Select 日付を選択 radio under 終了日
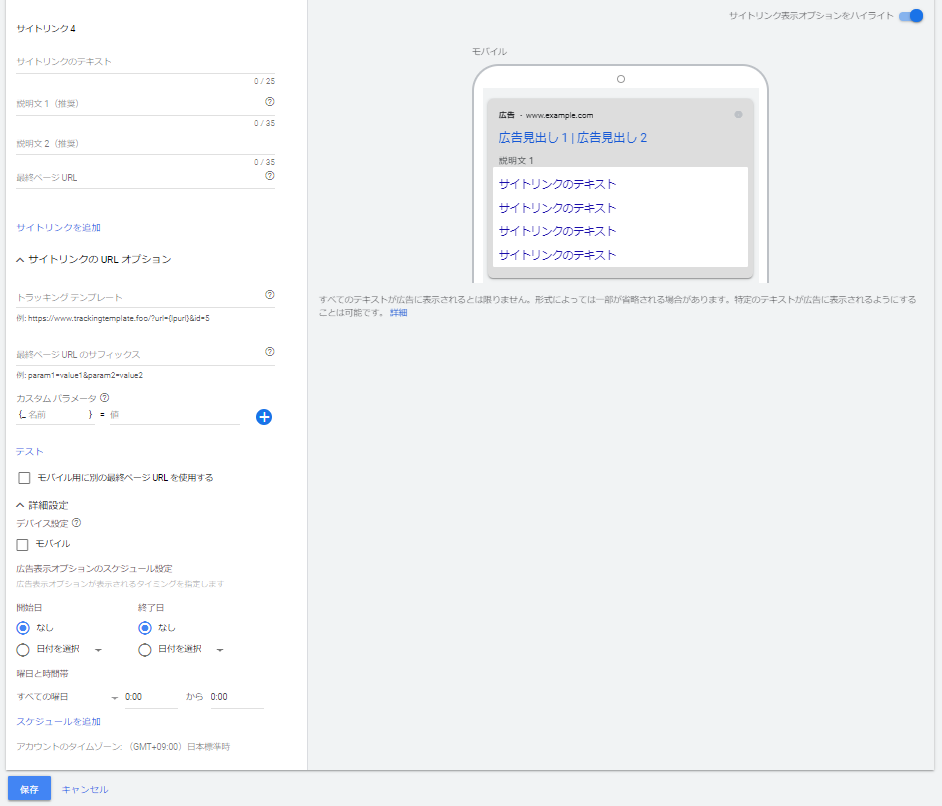 point(145,650)
